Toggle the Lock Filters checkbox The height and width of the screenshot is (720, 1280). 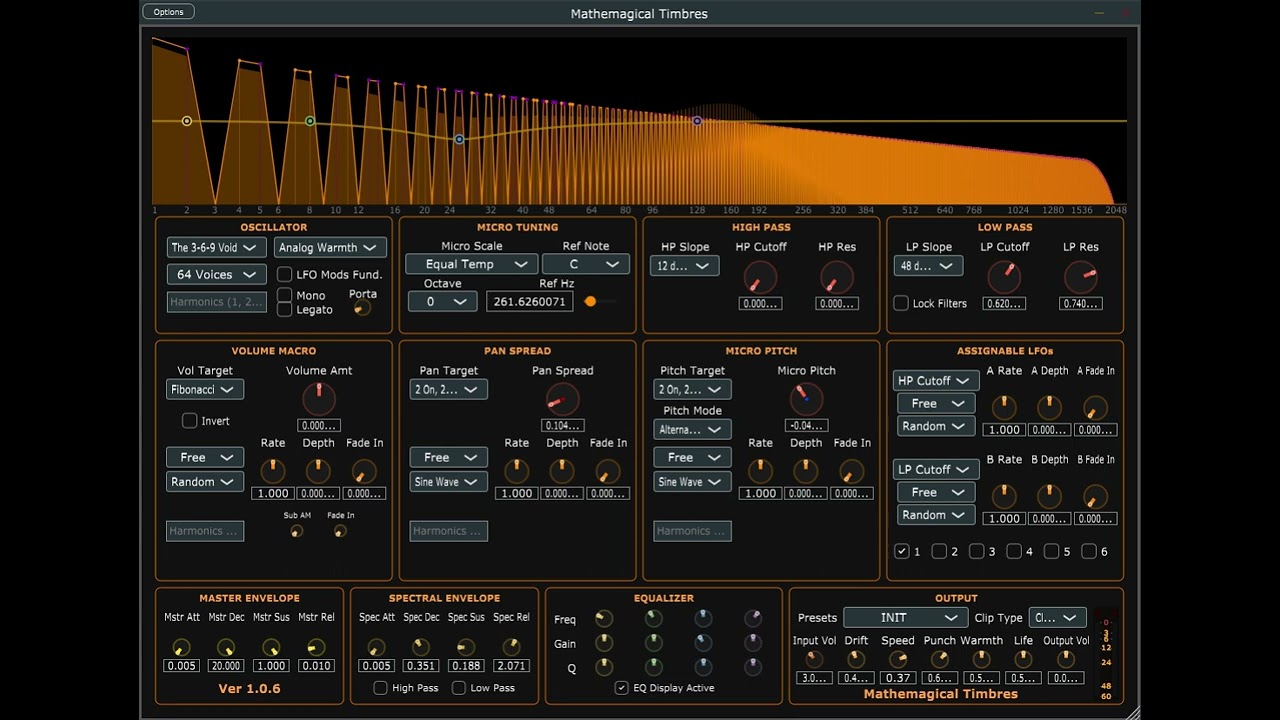pyautogui.click(x=901, y=303)
